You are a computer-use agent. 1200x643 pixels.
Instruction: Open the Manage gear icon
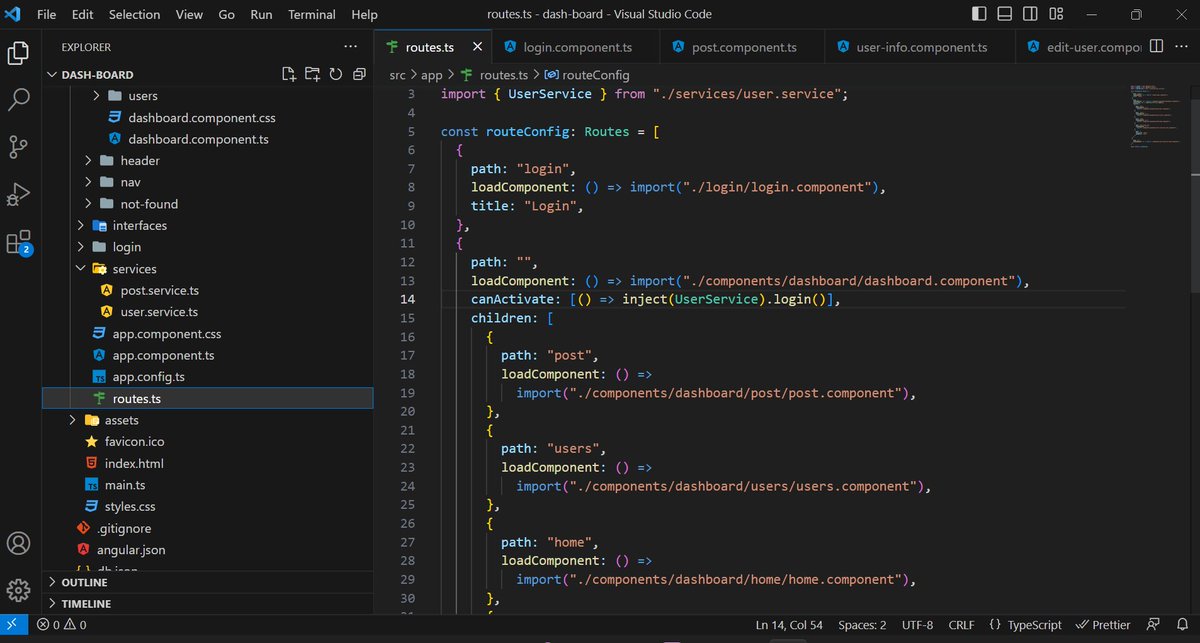(18, 590)
